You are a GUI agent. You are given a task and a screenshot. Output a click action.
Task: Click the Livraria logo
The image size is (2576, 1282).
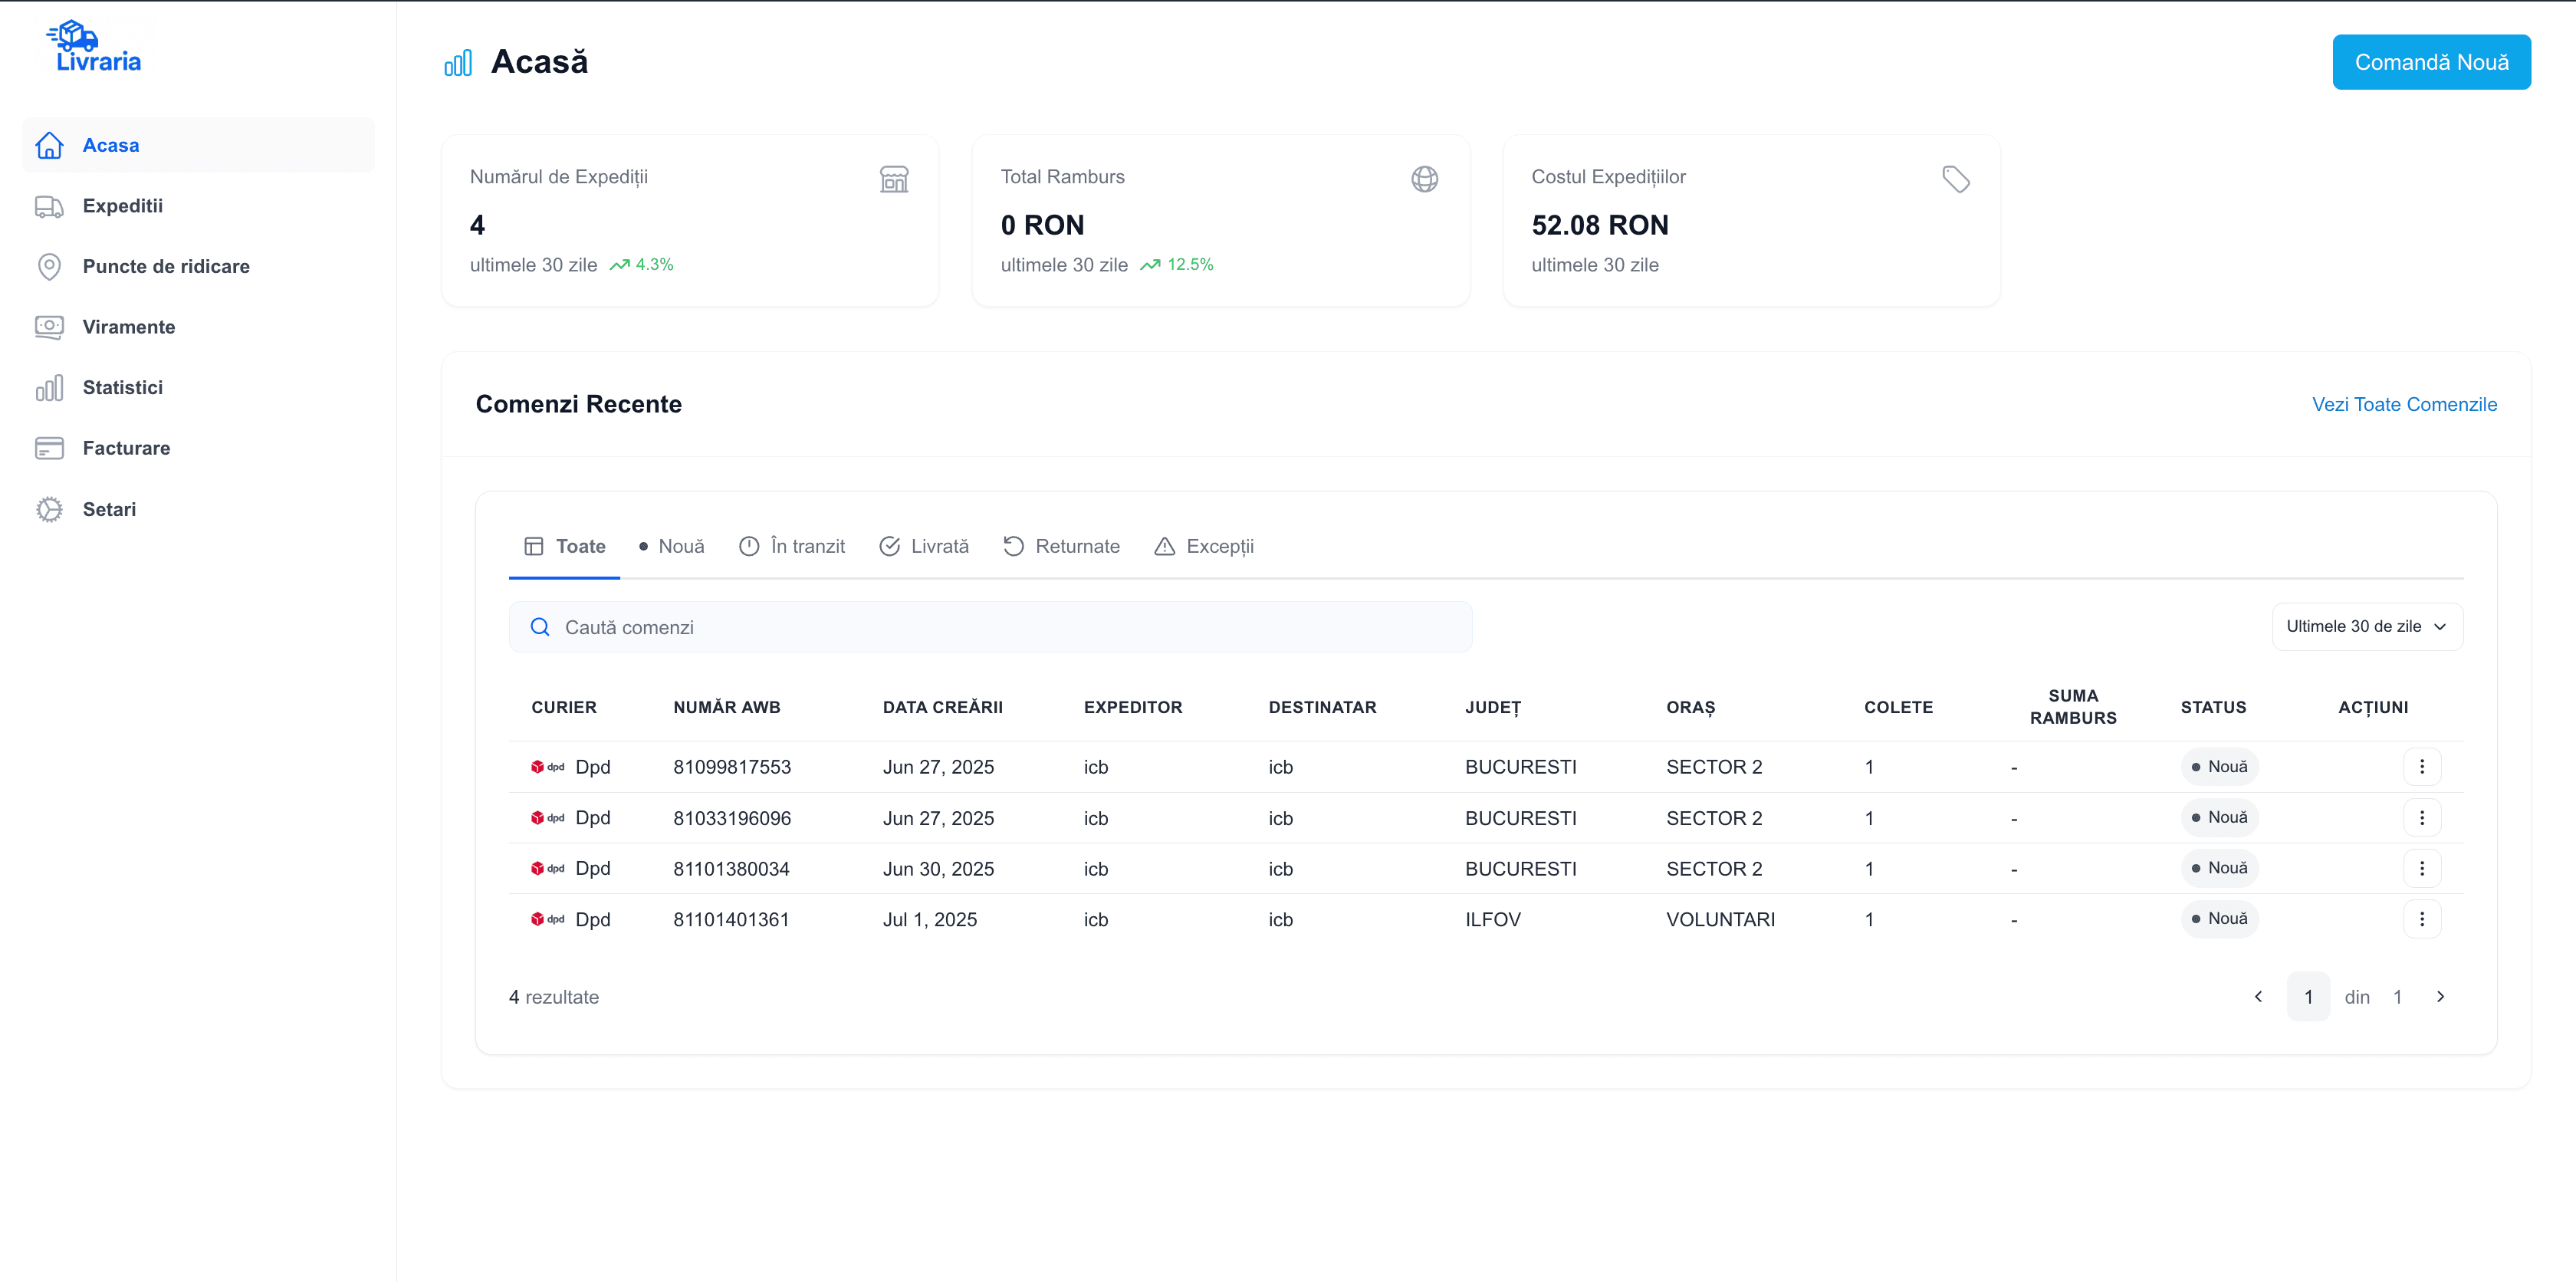(x=94, y=47)
